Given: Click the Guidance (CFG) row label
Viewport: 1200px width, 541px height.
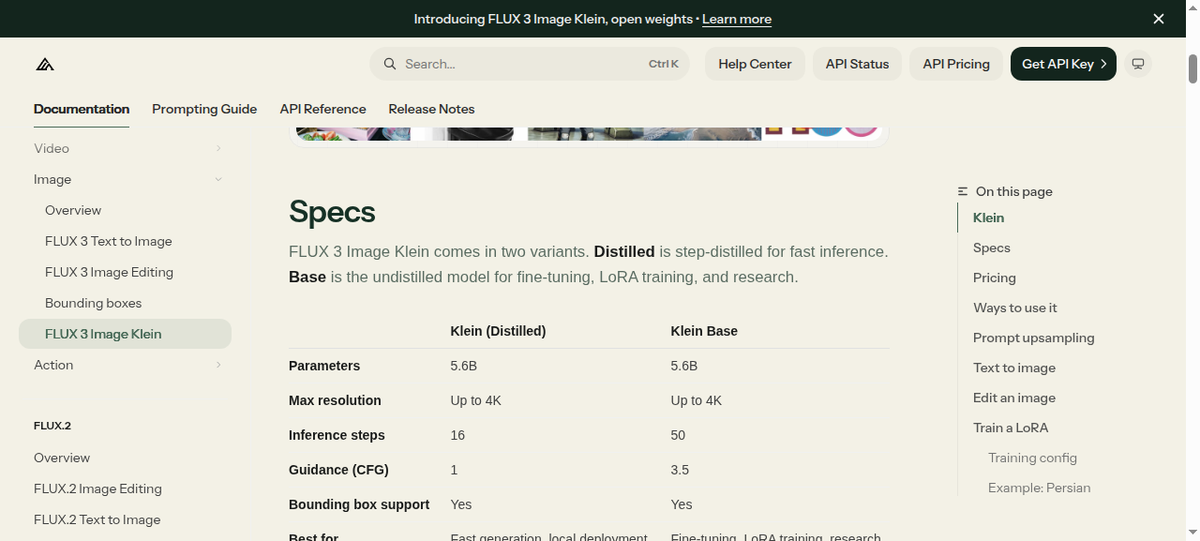Looking at the screenshot, I should [339, 470].
